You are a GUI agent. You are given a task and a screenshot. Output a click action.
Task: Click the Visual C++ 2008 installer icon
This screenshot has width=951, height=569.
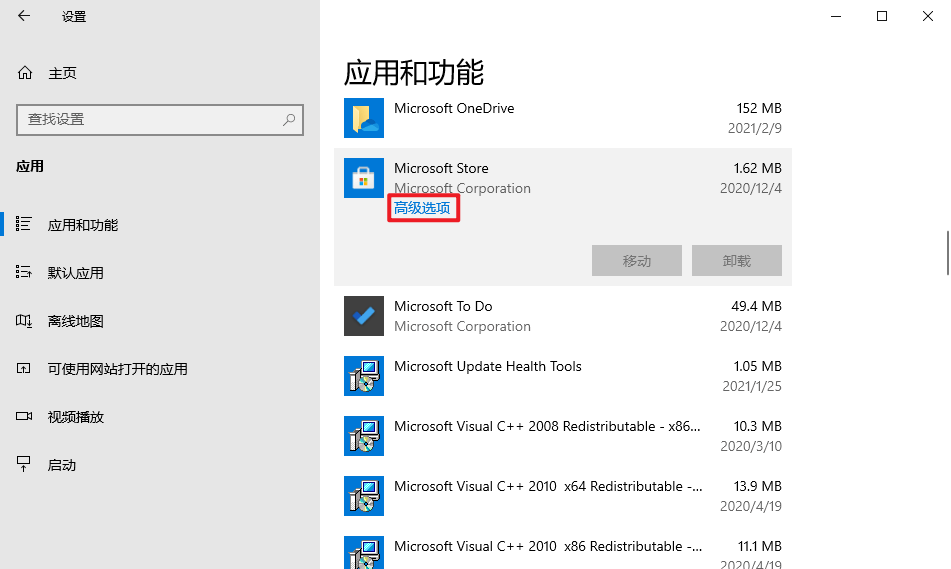pyautogui.click(x=364, y=436)
